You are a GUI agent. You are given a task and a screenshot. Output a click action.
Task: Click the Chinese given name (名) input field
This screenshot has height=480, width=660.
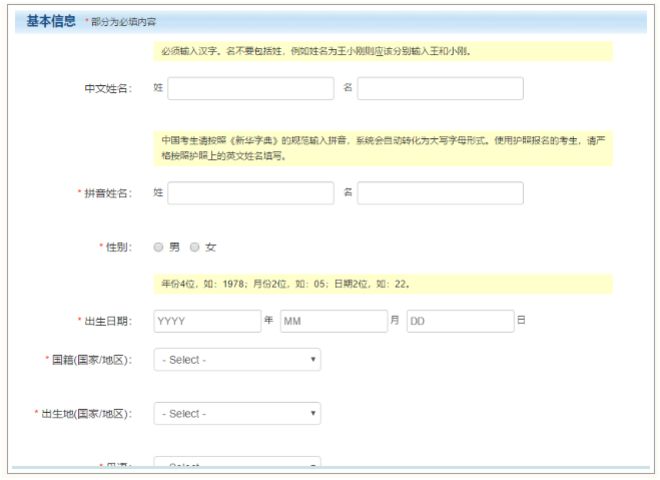(x=440, y=88)
